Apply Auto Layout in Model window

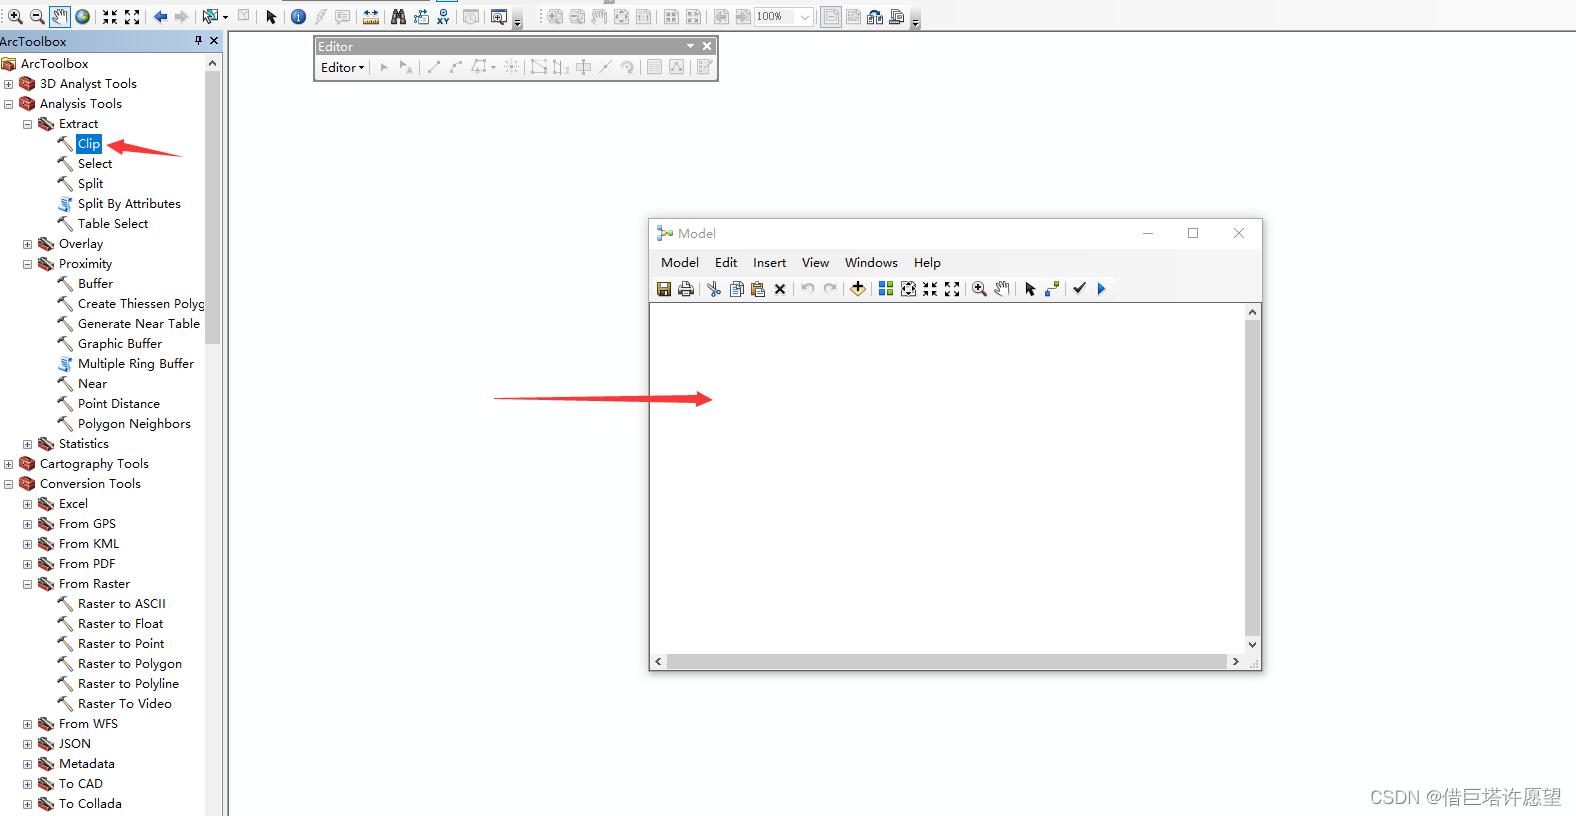(886, 289)
